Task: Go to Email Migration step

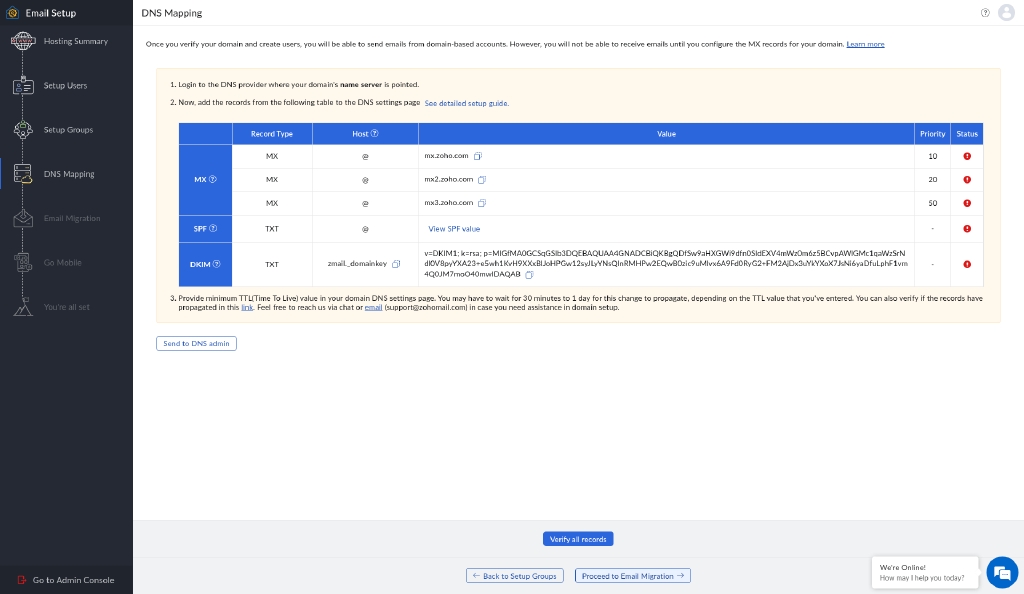Action: pyautogui.click(x=72, y=218)
